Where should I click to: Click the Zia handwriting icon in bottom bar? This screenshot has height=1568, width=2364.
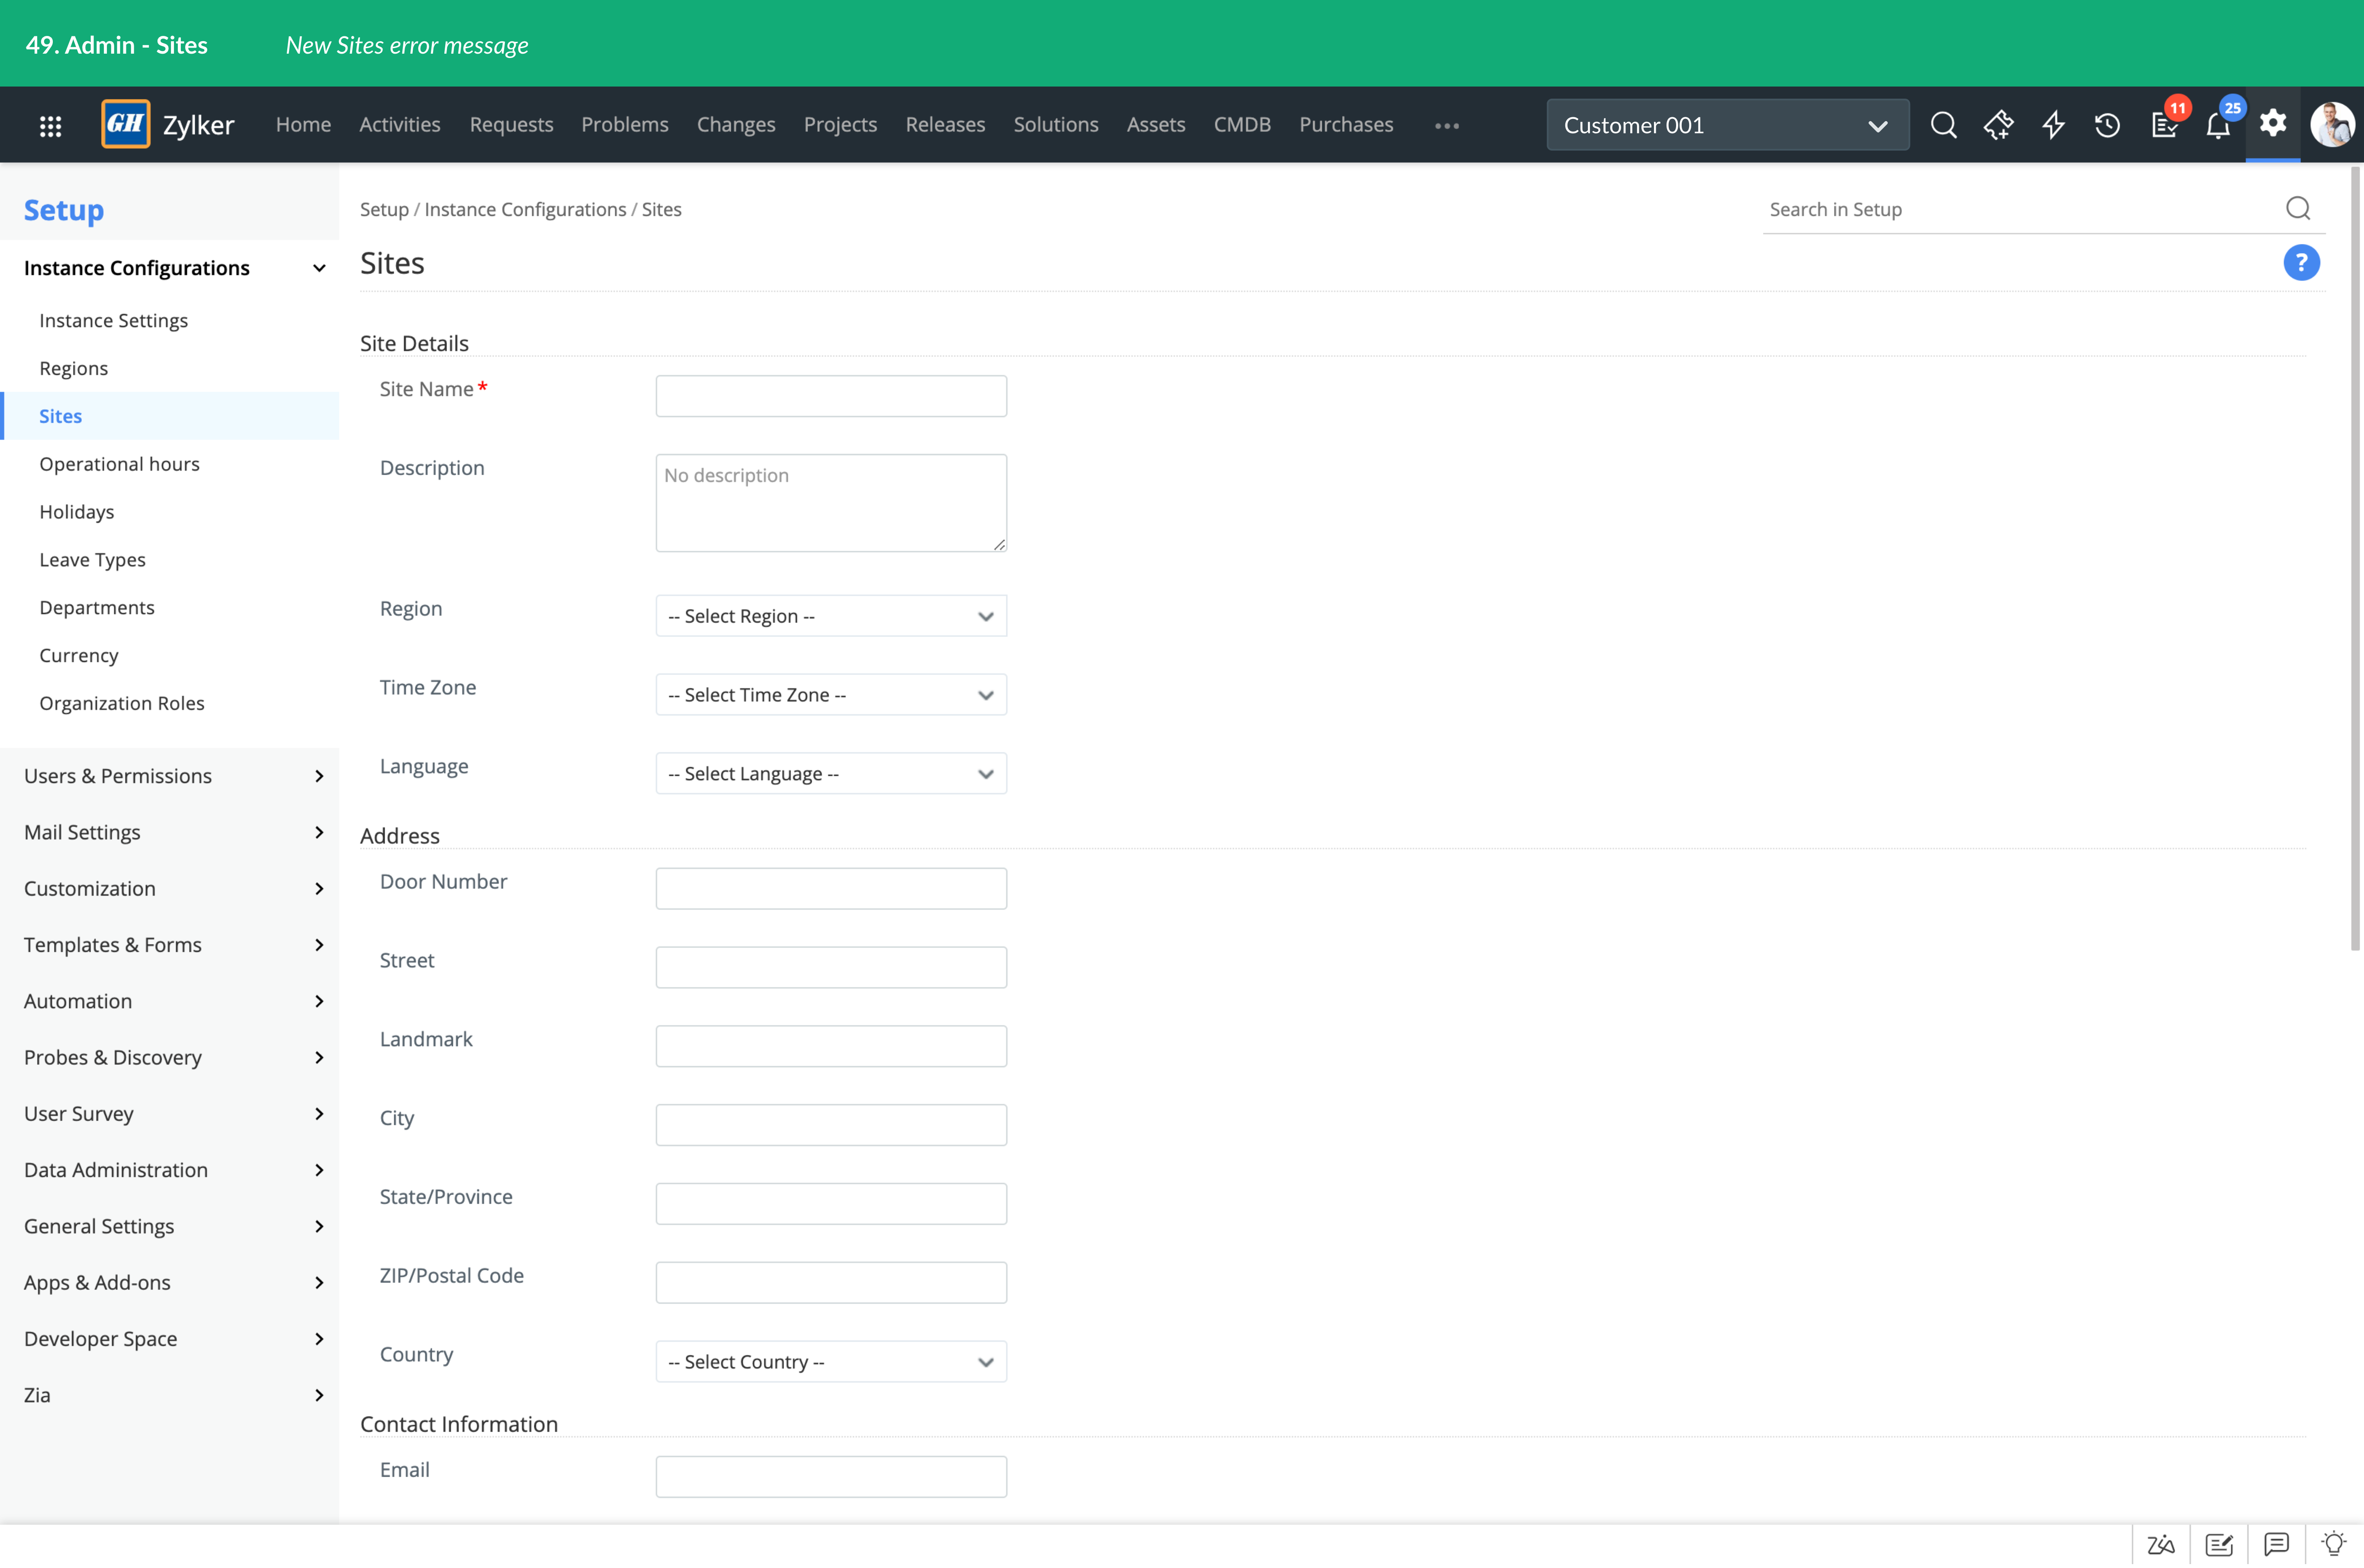pos(2161,1544)
